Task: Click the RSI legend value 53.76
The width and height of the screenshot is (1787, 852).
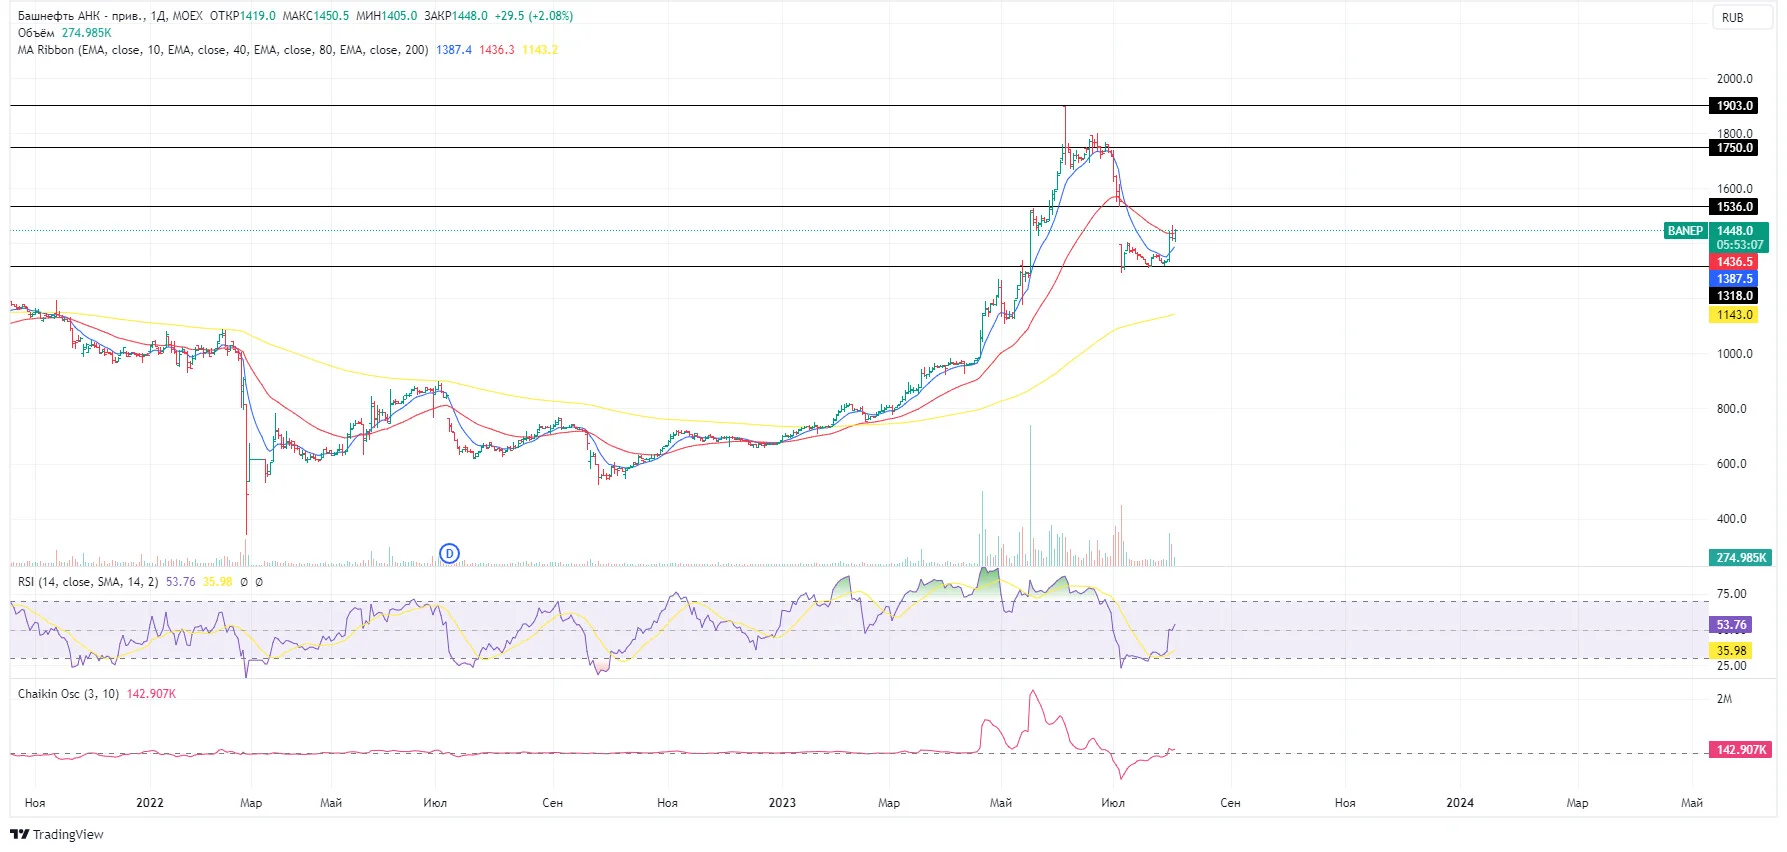Action: [x=181, y=582]
